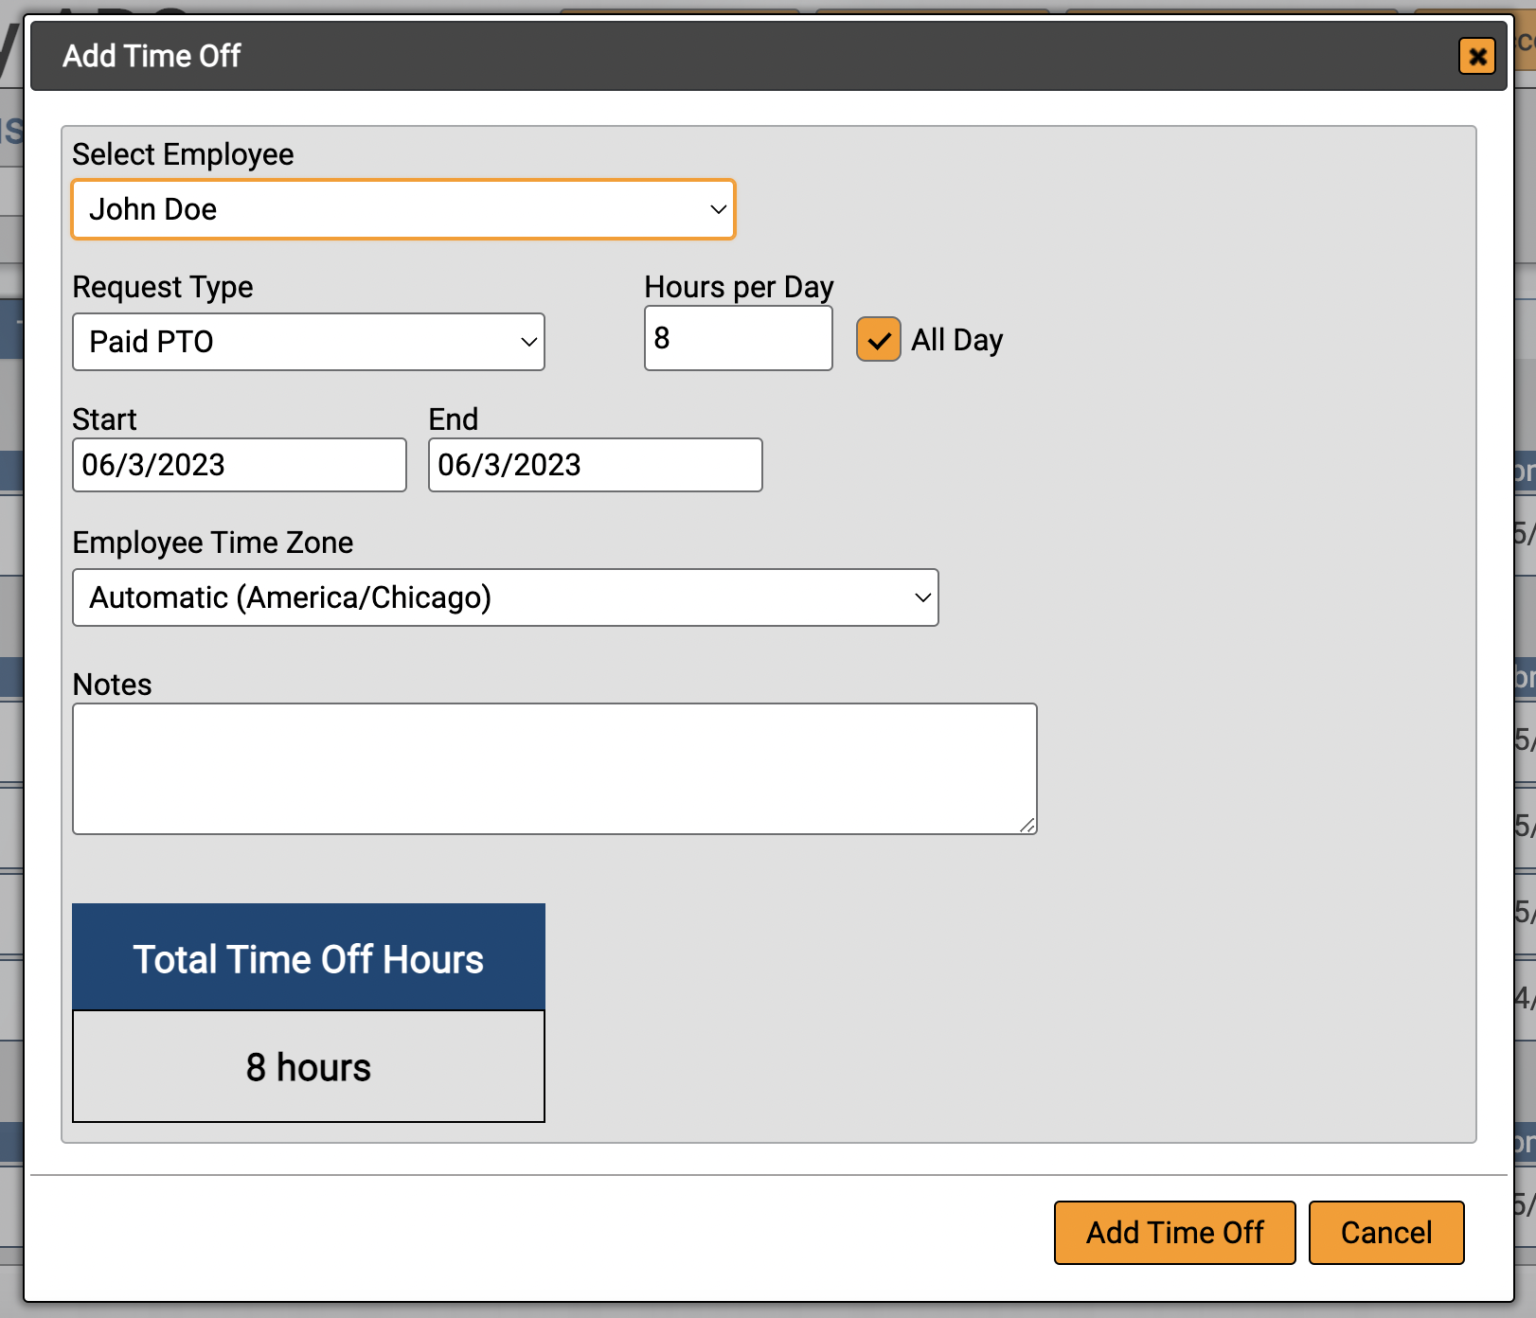1536x1318 pixels.
Task: Open the Employee Time Zone dropdown
Action: coord(505,597)
